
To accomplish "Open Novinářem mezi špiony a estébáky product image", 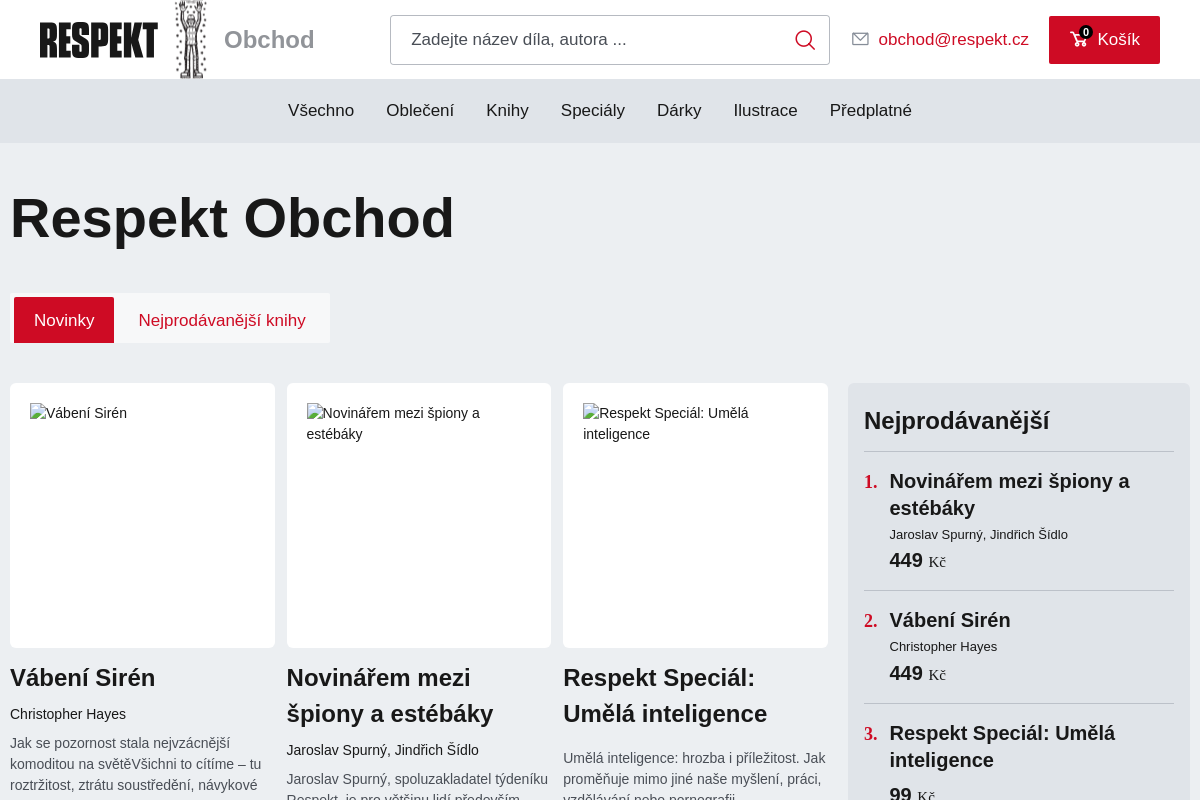I will [419, 515].
